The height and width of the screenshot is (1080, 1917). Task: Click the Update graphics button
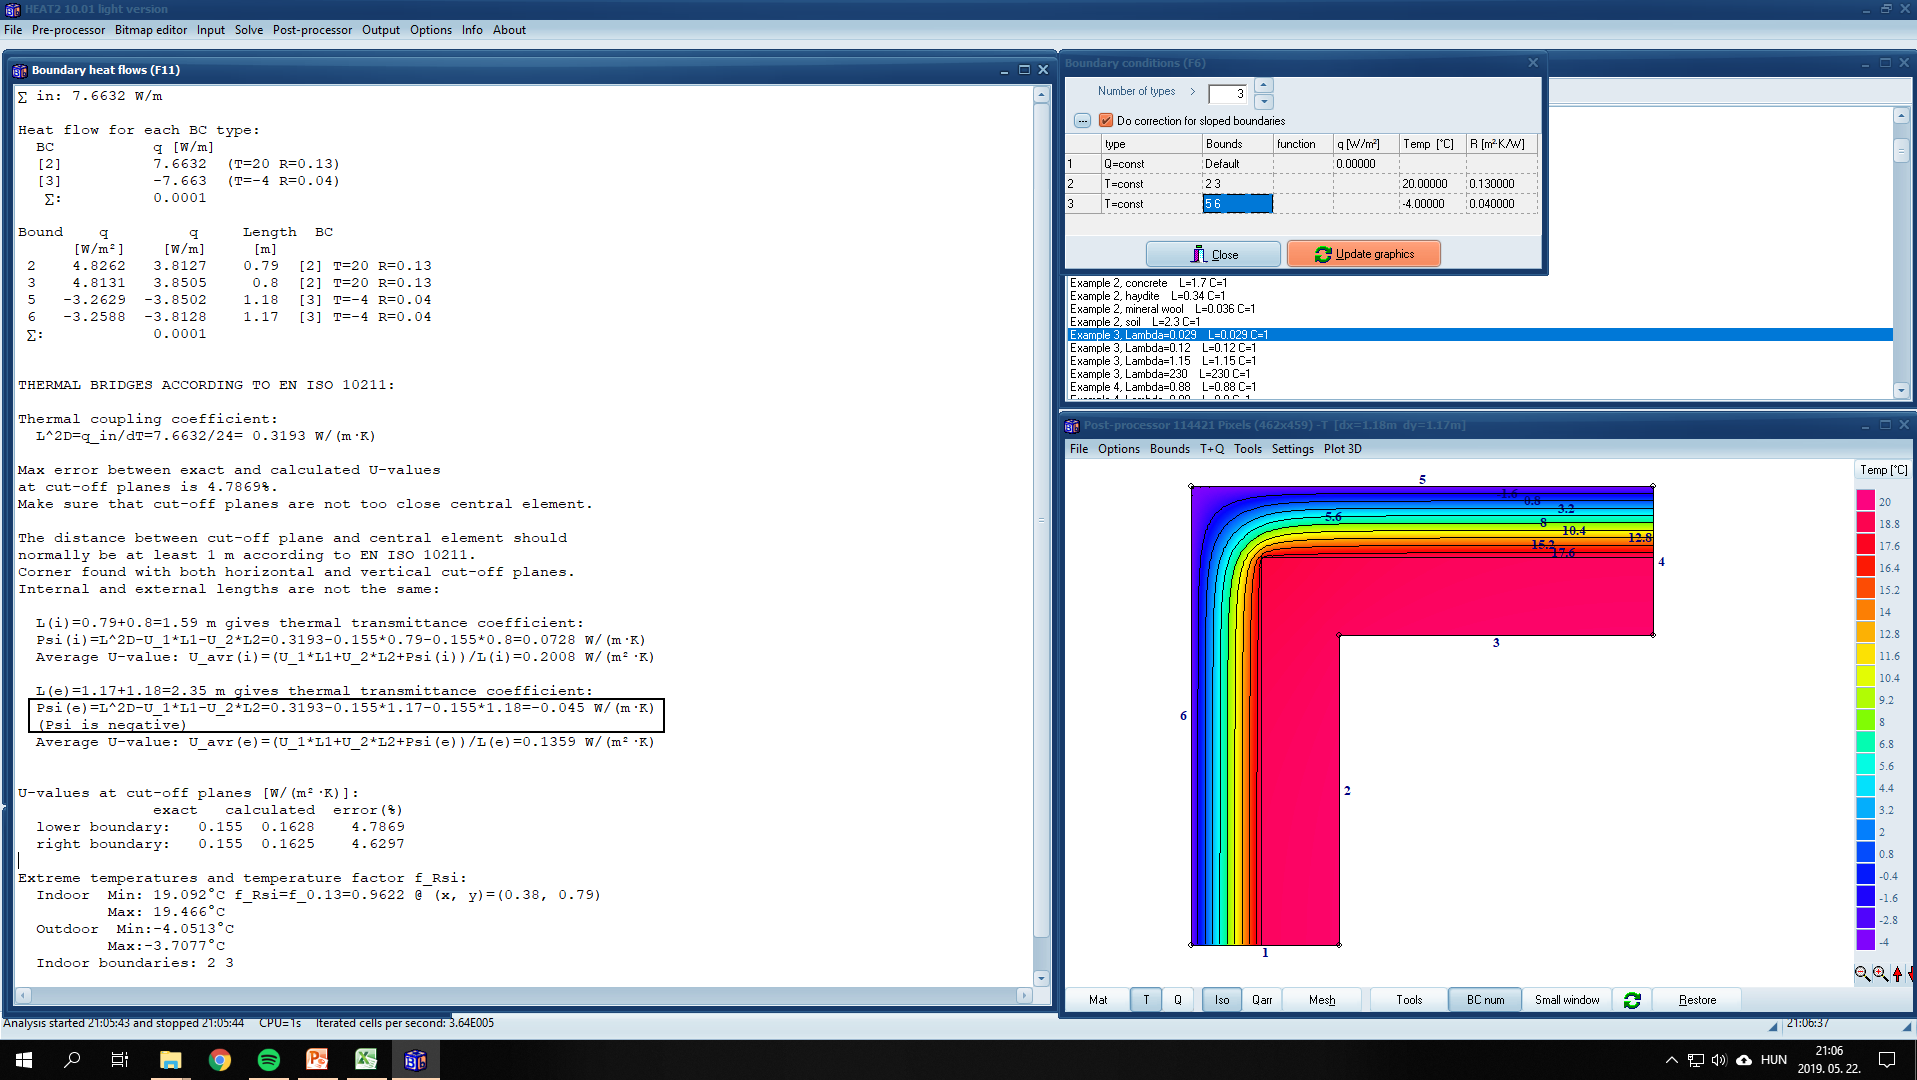pos(1364,254)
